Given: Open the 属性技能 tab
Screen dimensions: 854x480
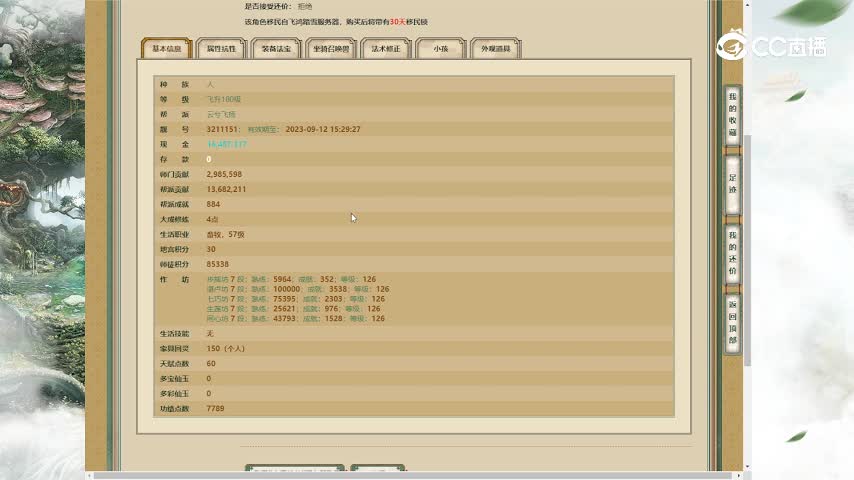Looking at the screenshot, I should point(221,48).
